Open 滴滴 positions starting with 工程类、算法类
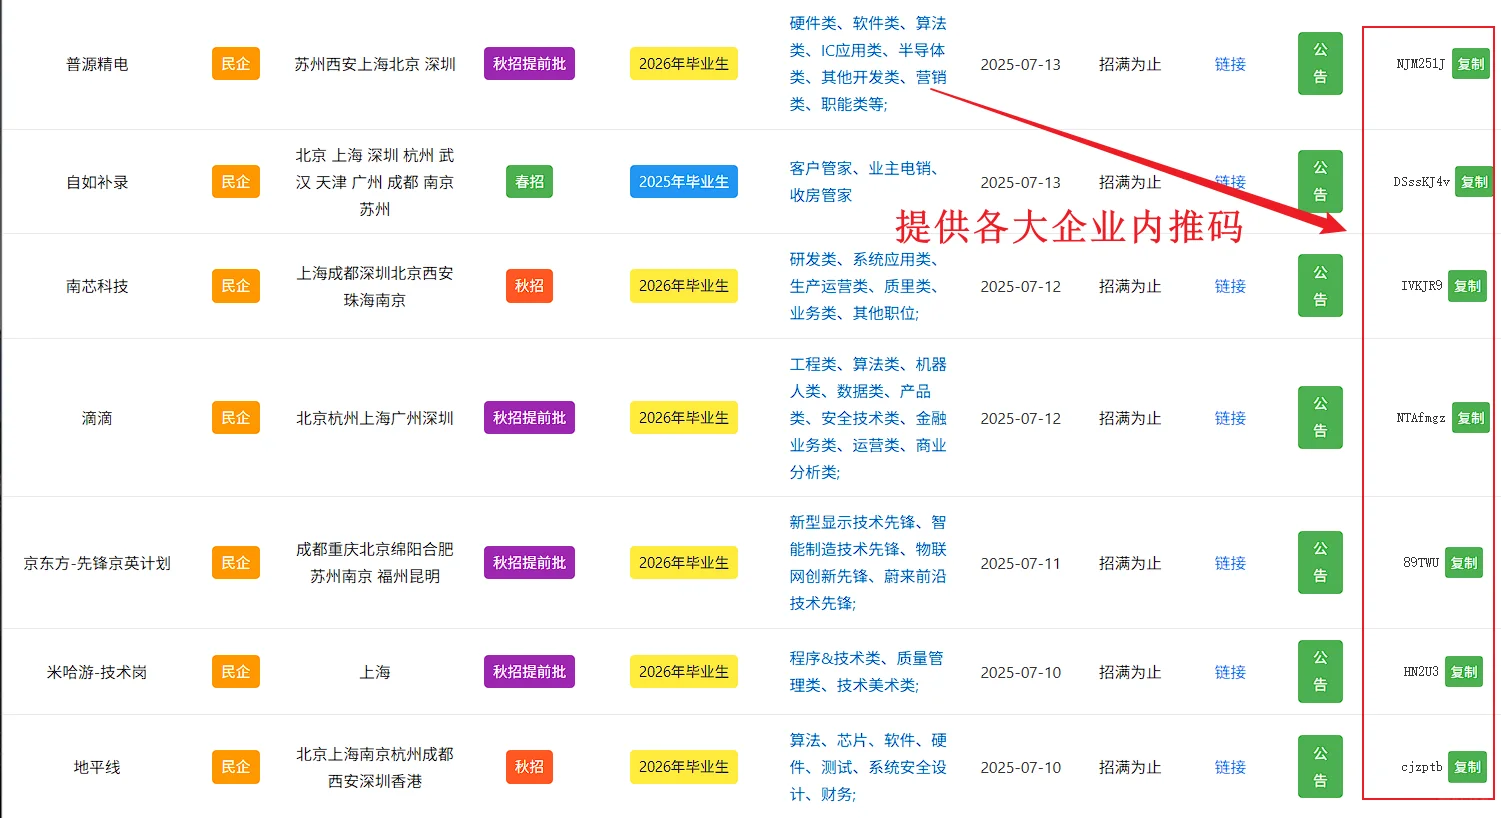The height and width of the screenshot is (818, 1501). pos(868,418)
